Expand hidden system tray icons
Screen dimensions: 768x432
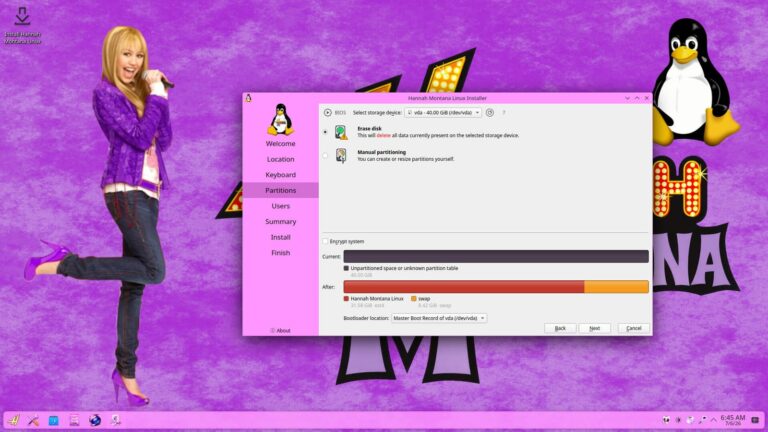[714, 420]
